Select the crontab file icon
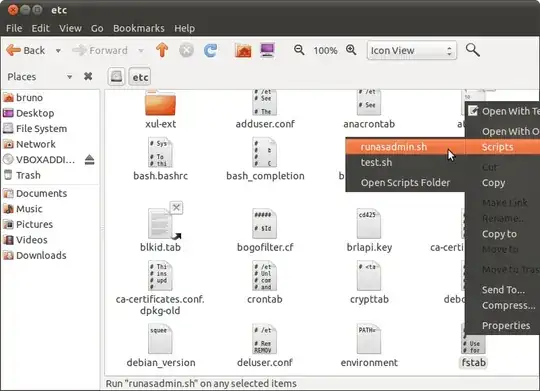 click(264, 276)
